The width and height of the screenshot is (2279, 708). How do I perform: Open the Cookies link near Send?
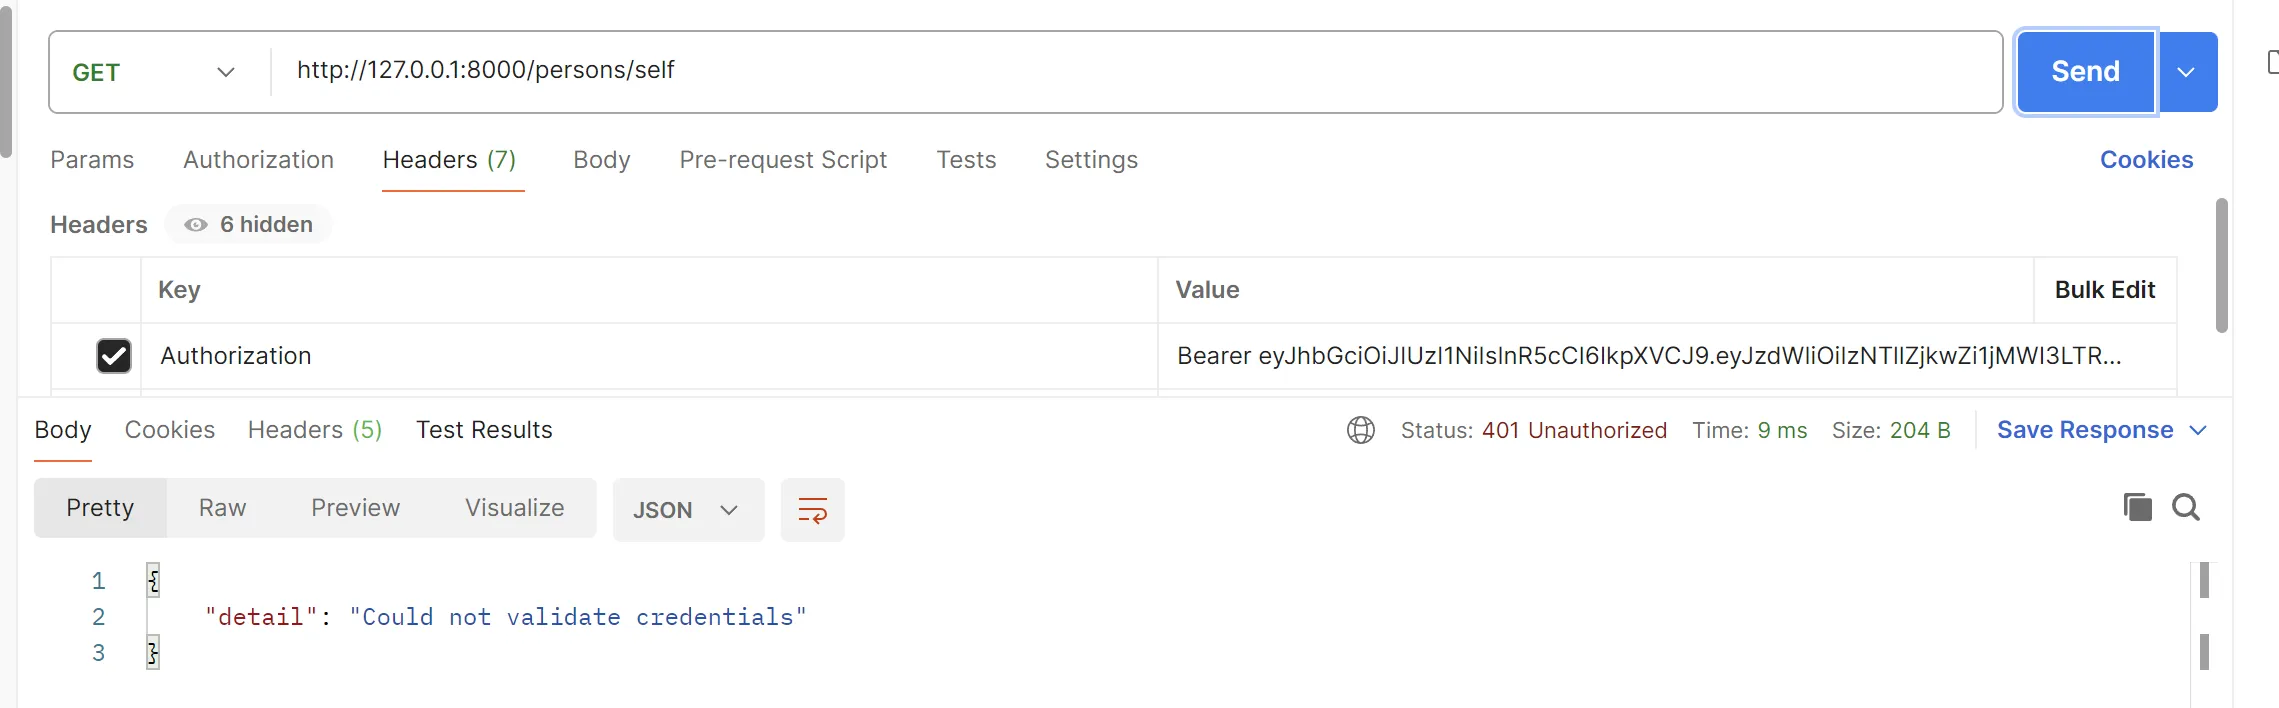(2146, 160)
